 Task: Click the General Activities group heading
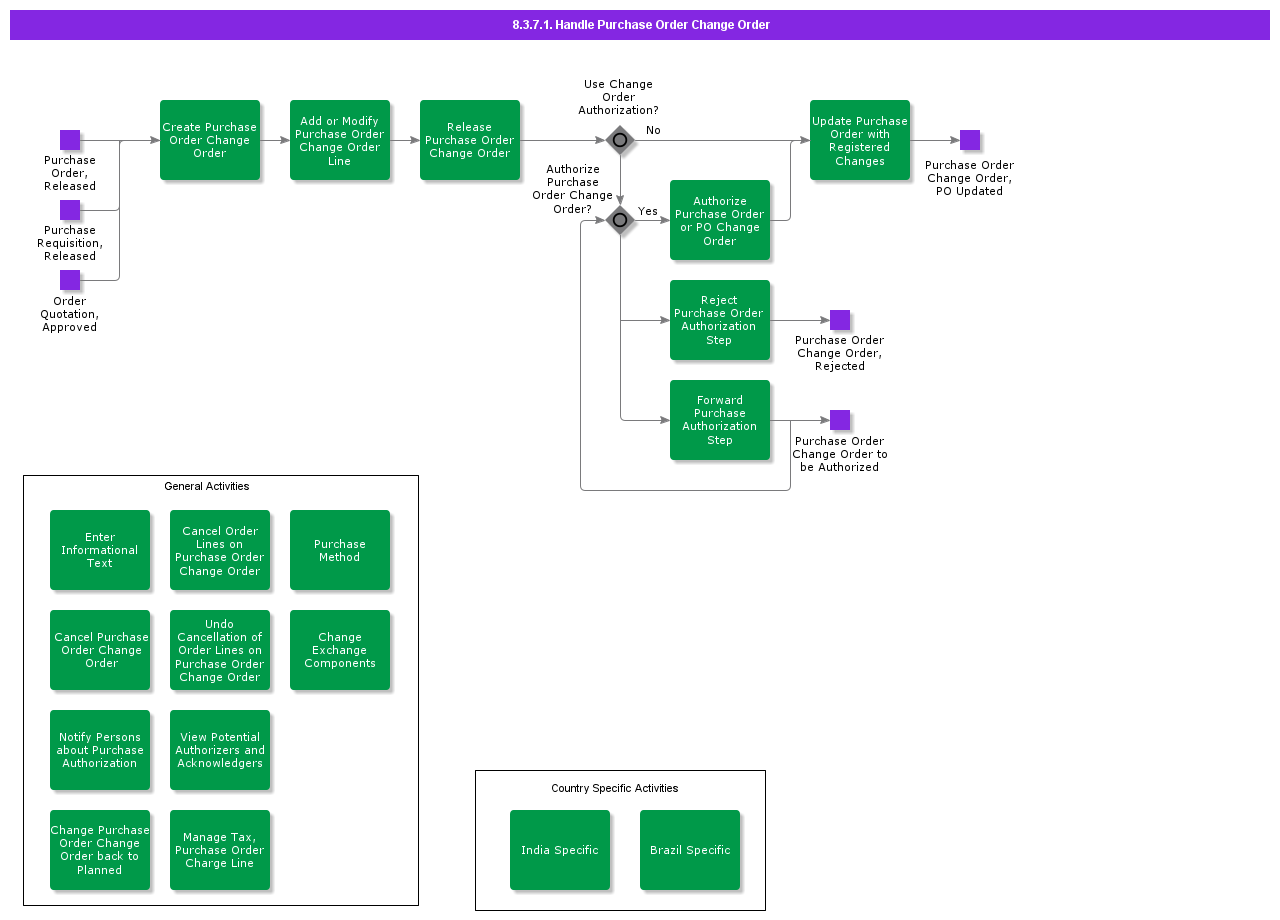(207, 486)
